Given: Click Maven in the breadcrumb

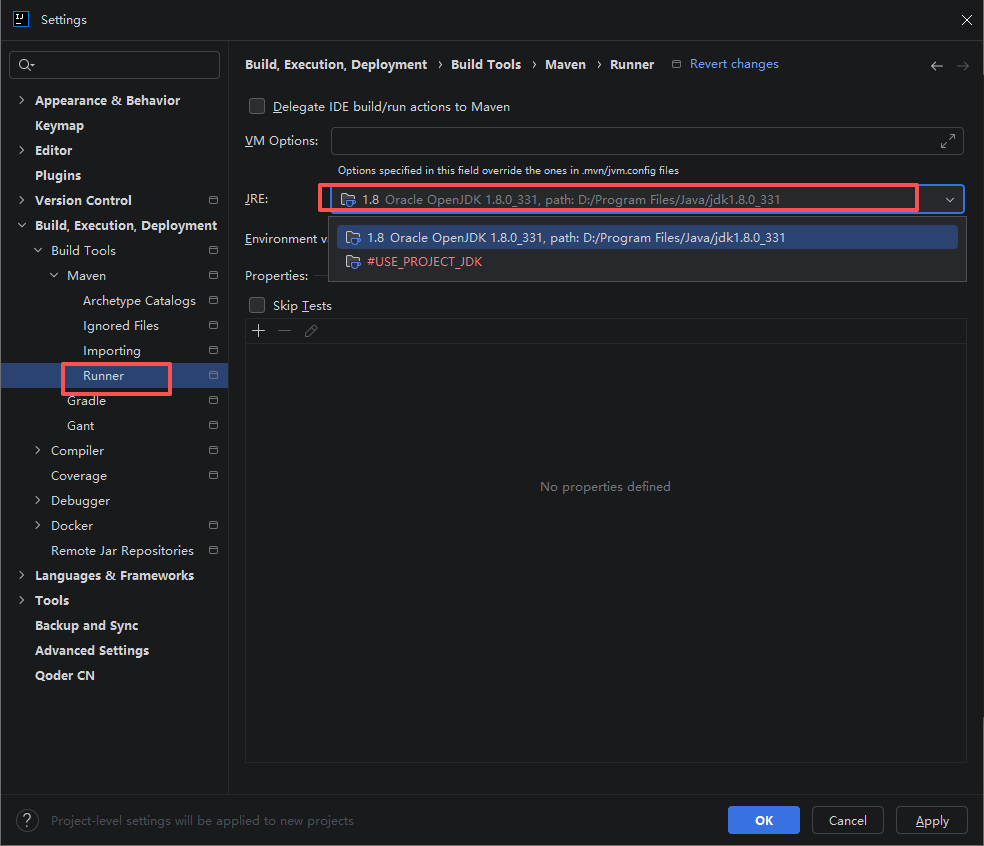Looking at the screenshot, I should point(565,65).
